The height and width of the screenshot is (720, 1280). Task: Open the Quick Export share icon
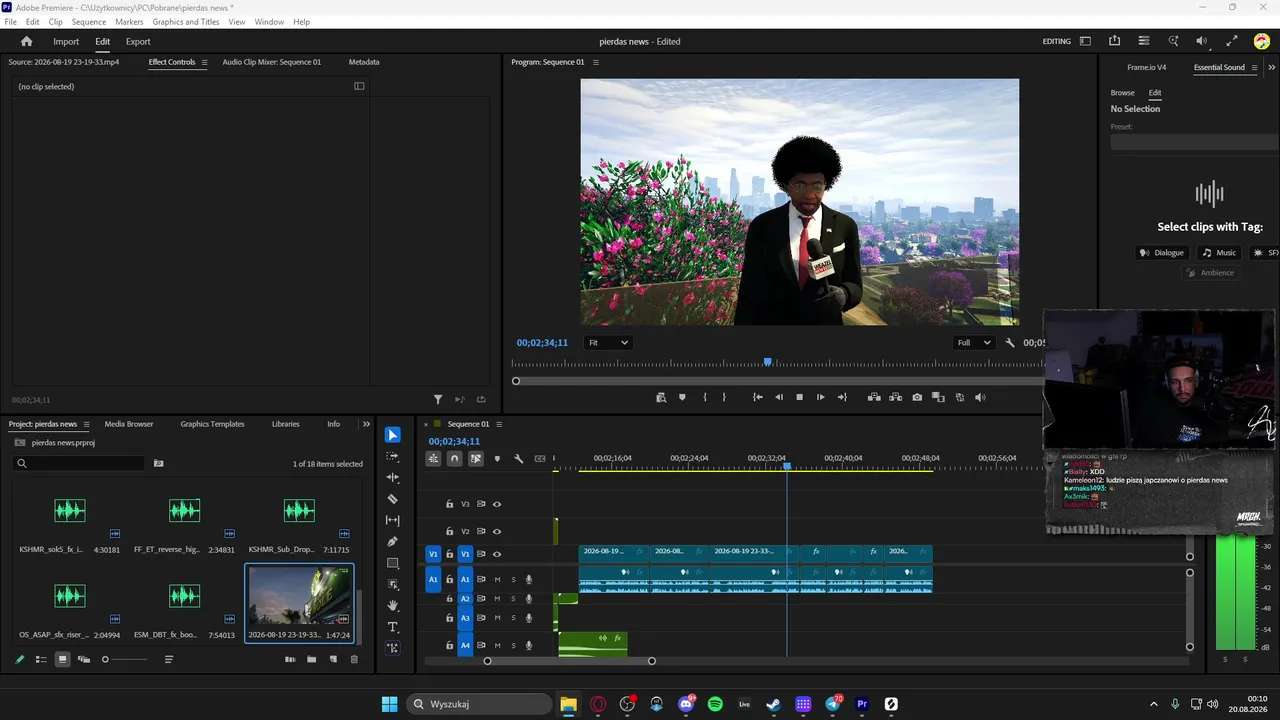[x=1114, y=41]
